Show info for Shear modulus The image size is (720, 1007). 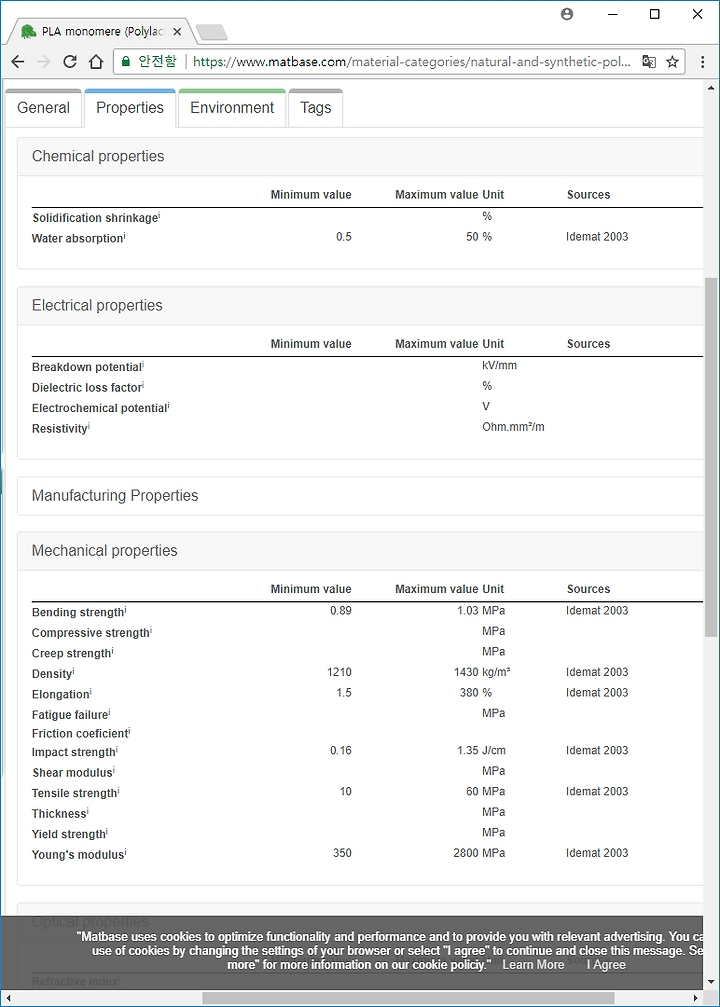coord(114,769)
